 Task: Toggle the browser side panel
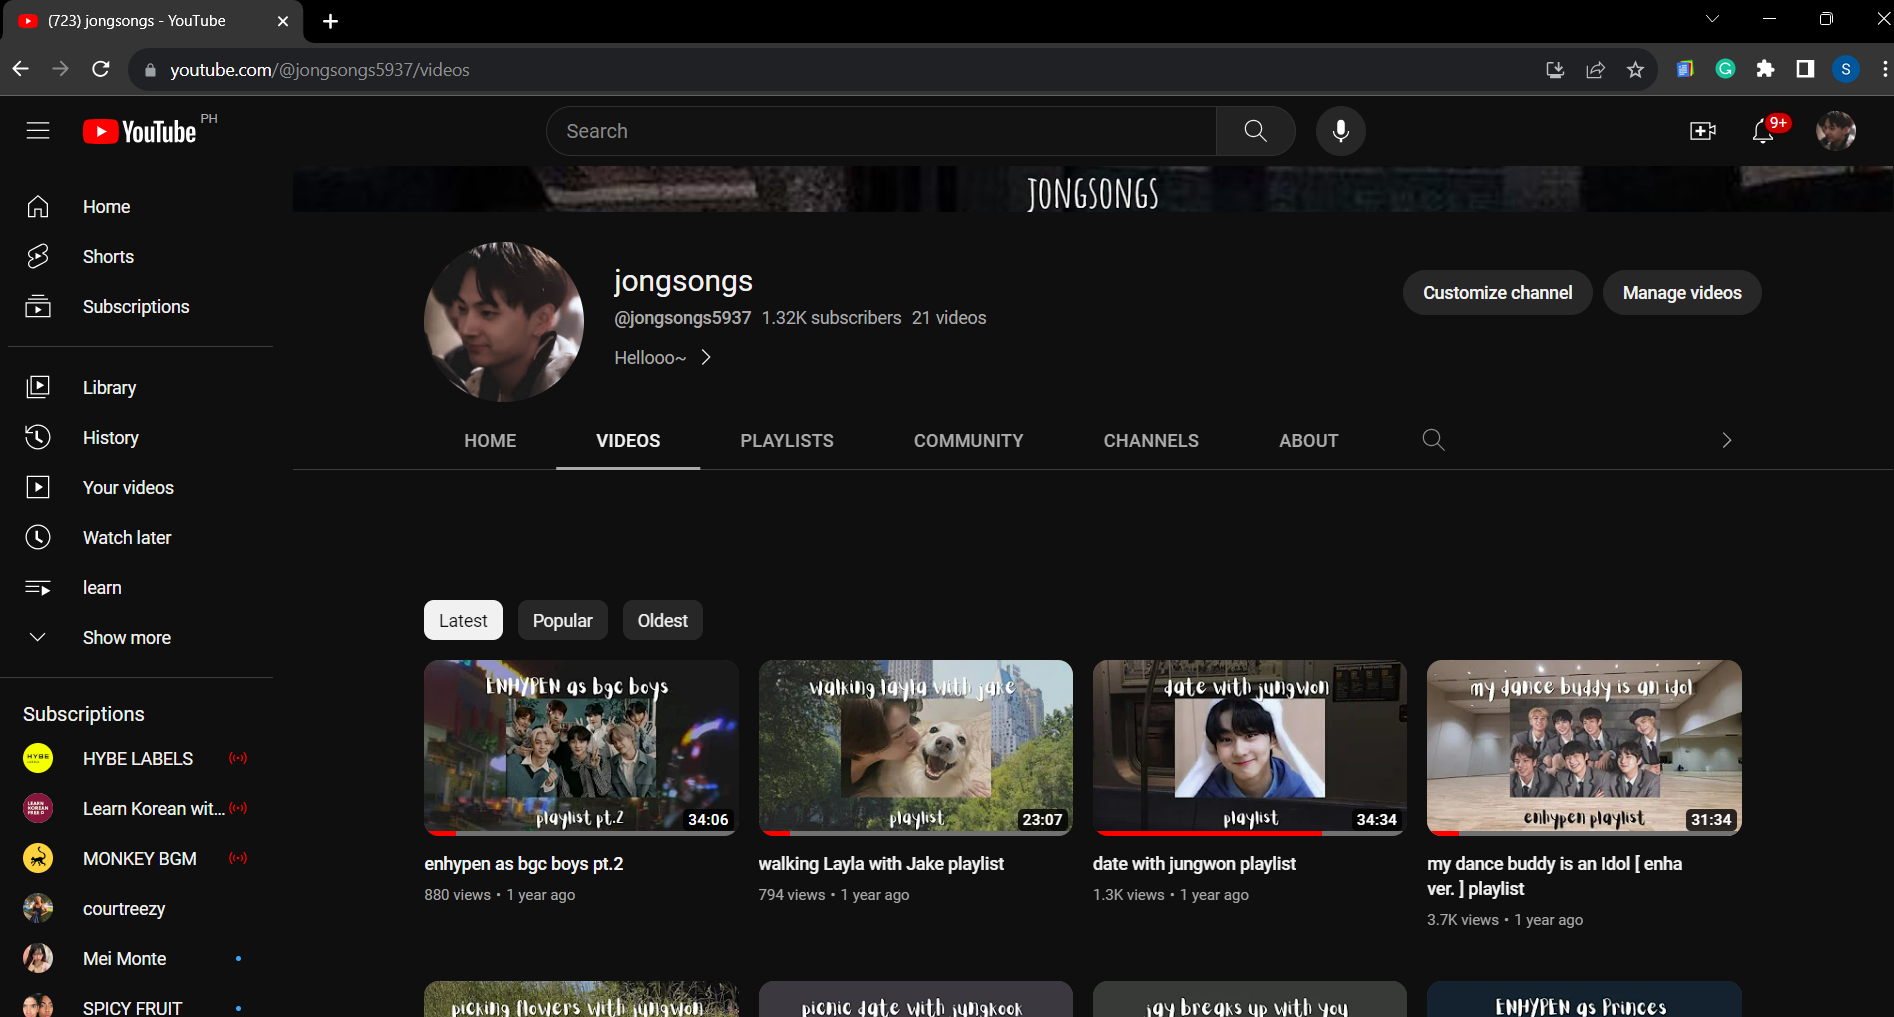pyautogui.click(x=1805, y=69)
